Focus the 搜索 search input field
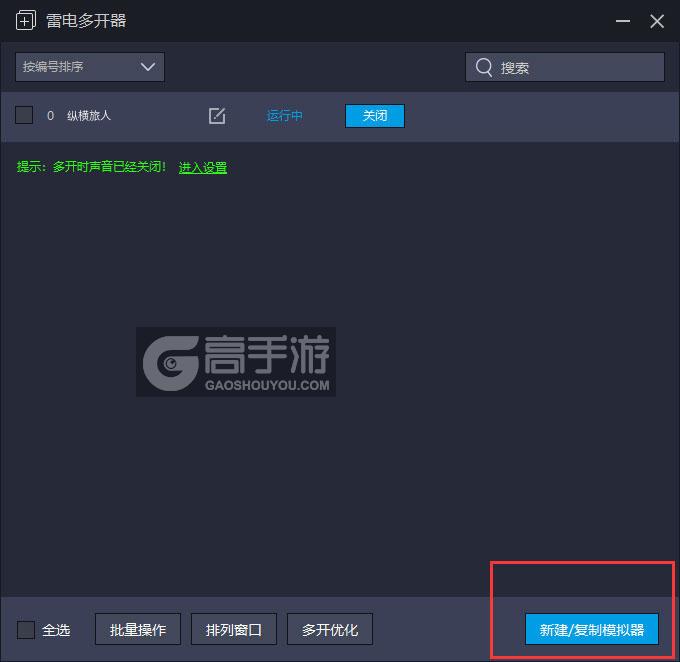The image size is (680, 662). coord(565,67)
